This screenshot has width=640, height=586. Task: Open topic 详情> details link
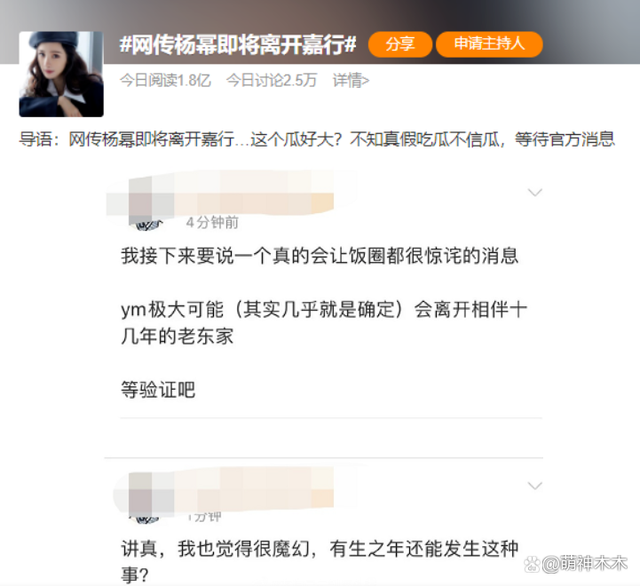coord(351,80)
